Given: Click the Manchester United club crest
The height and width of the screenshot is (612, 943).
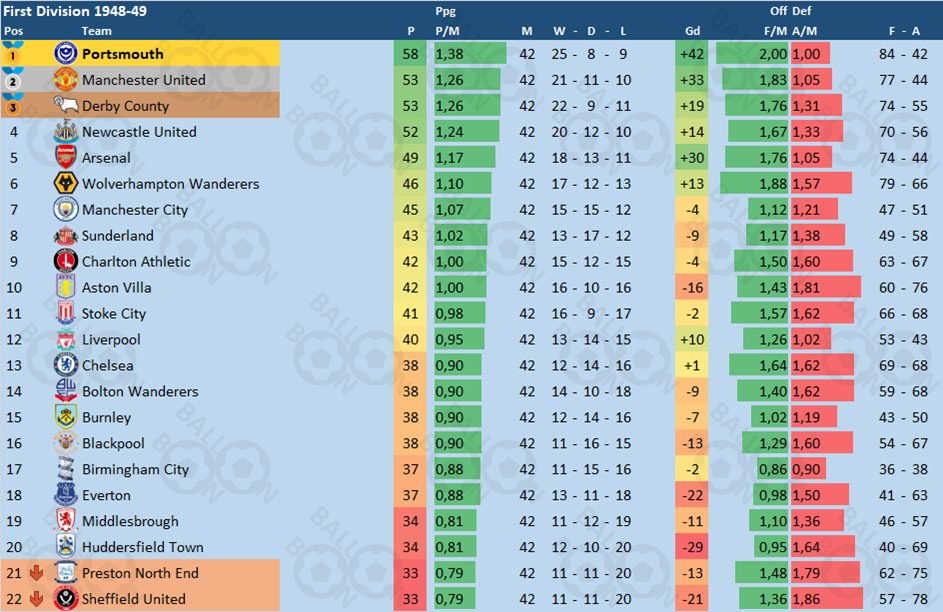Looking at the screenshot, I should [66, 79].
